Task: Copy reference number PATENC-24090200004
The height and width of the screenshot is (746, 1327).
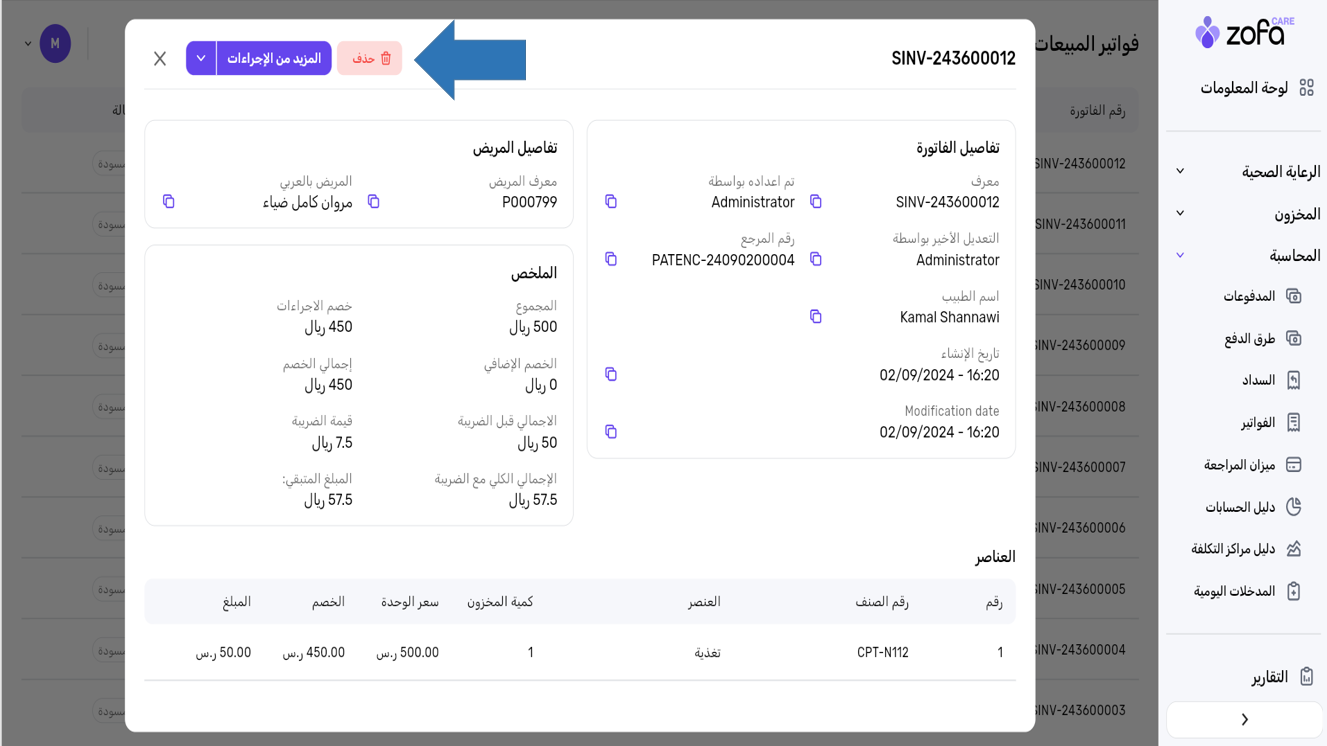Action: 611,260
